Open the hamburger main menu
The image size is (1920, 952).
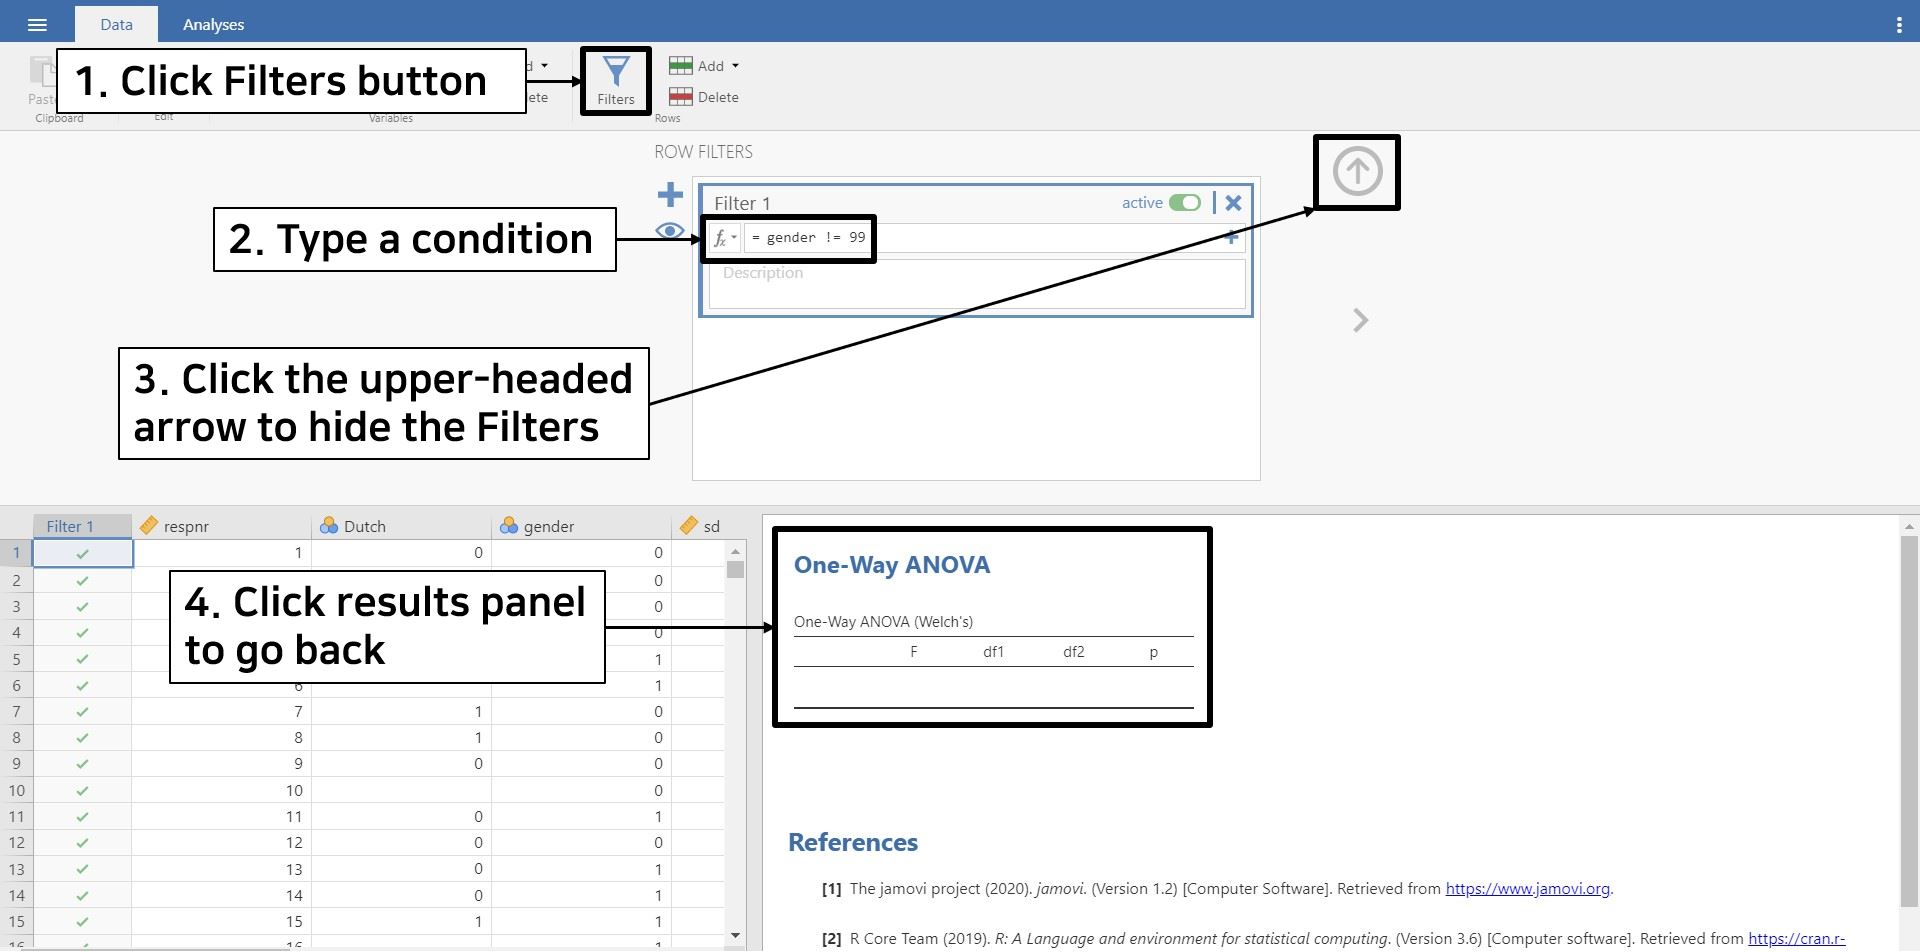(37, 25)
